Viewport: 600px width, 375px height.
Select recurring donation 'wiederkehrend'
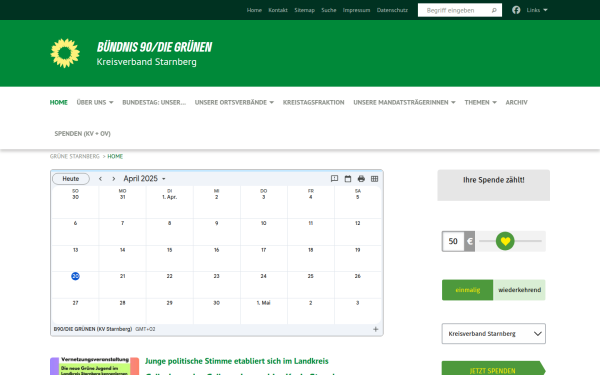click(519, 290)
